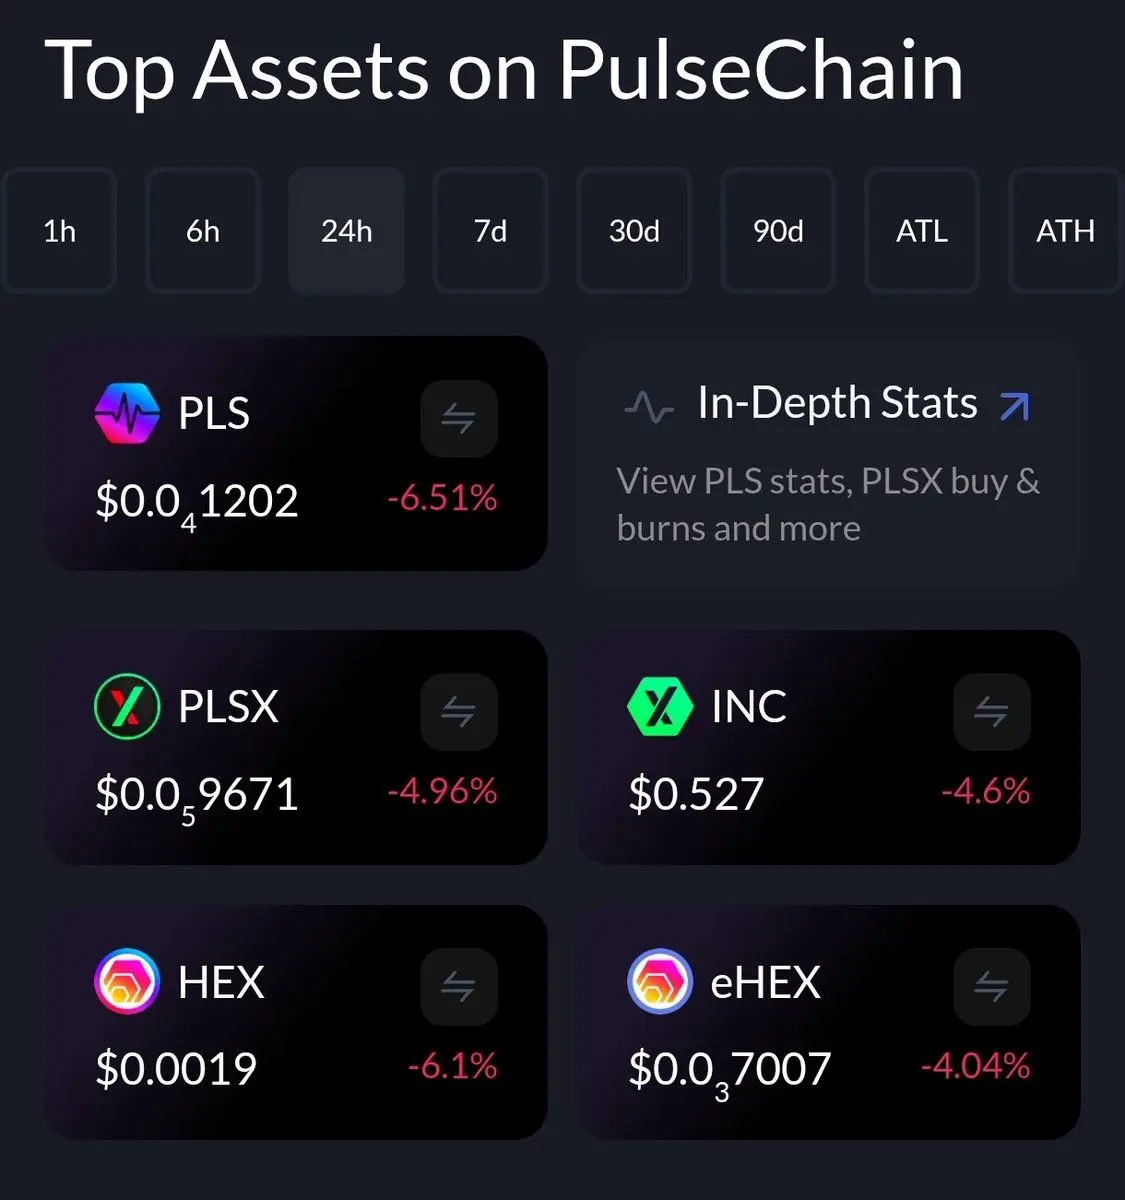The width and height of the screenshot is (1125, 1200).
Task: Select the 30d timeframe tab
Action: click(x=634, y=231)
